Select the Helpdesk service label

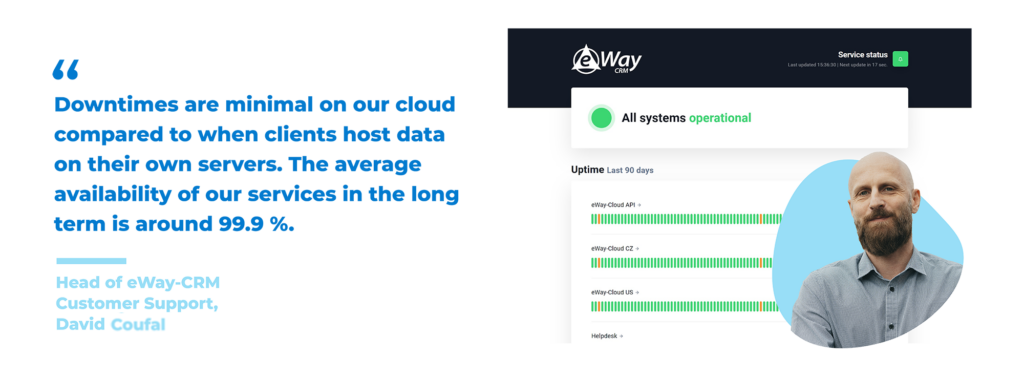click(x=605, y=336)
